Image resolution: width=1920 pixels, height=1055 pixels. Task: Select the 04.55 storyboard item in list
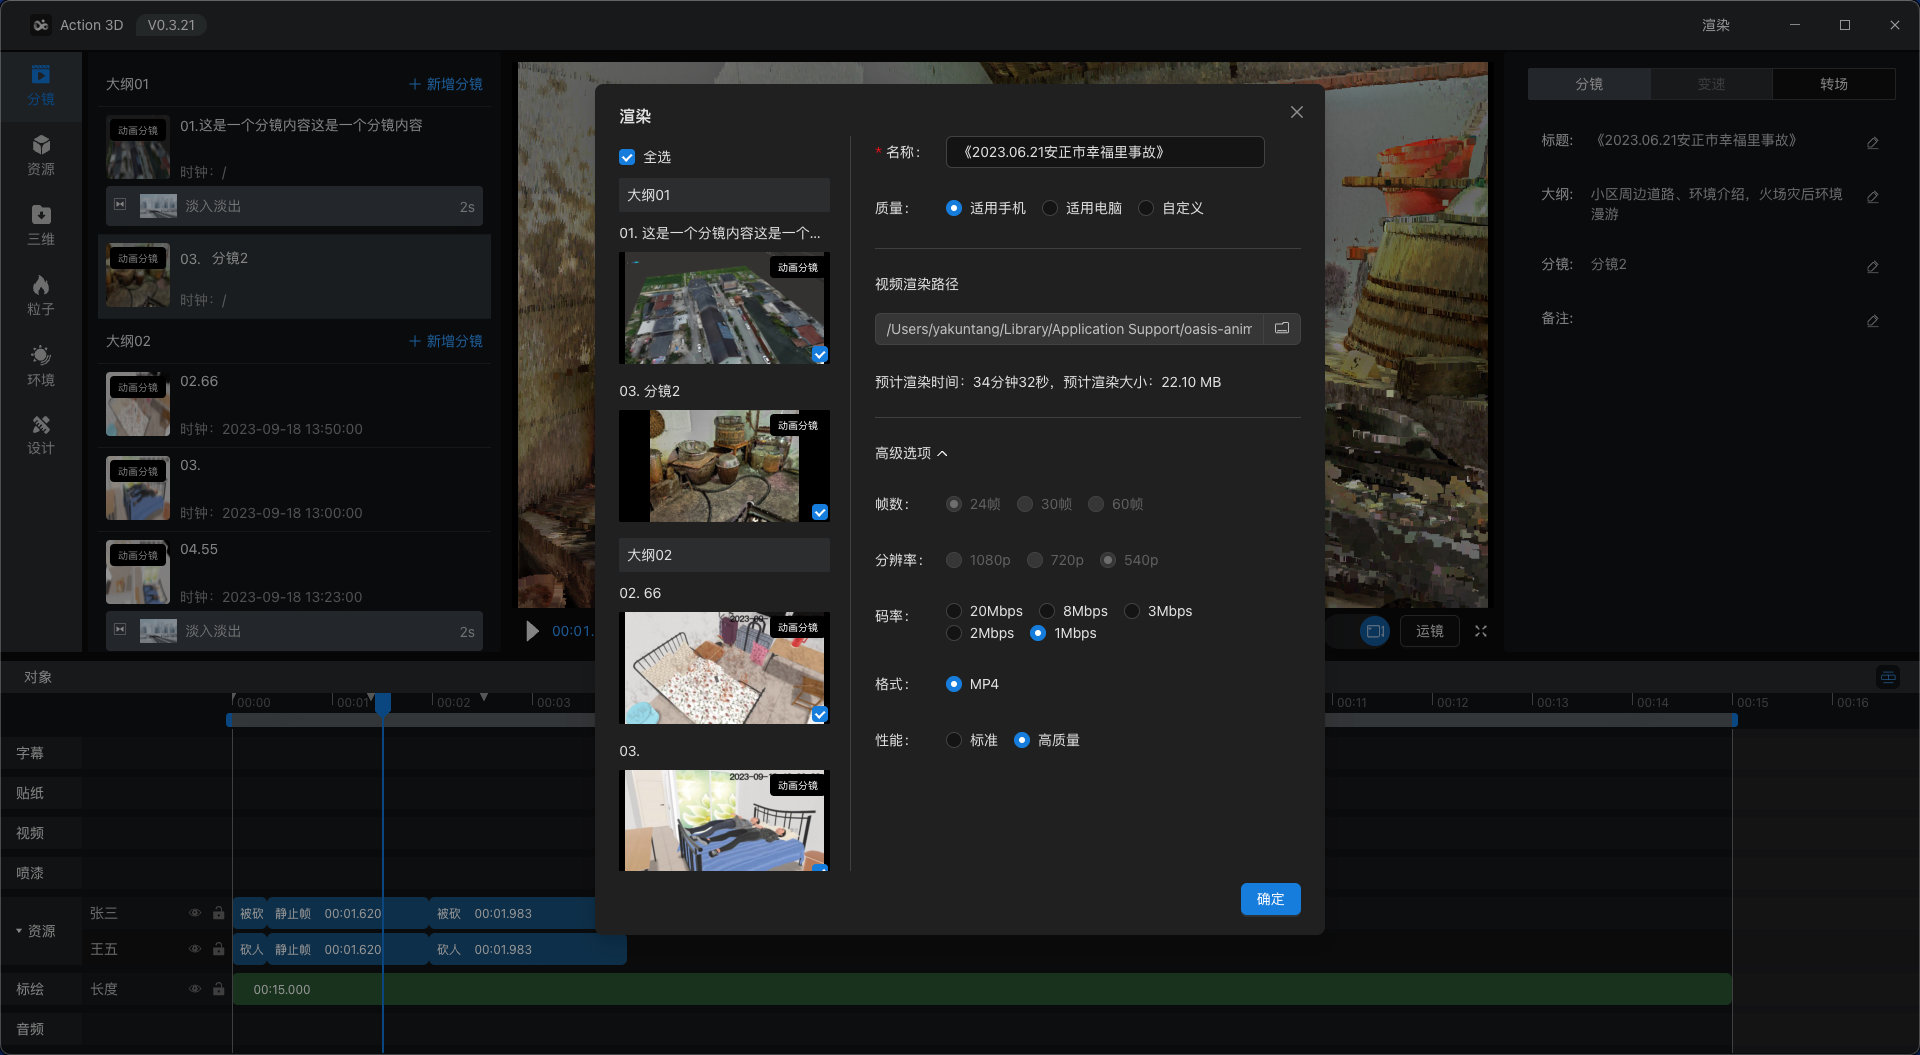click(295, 572)
